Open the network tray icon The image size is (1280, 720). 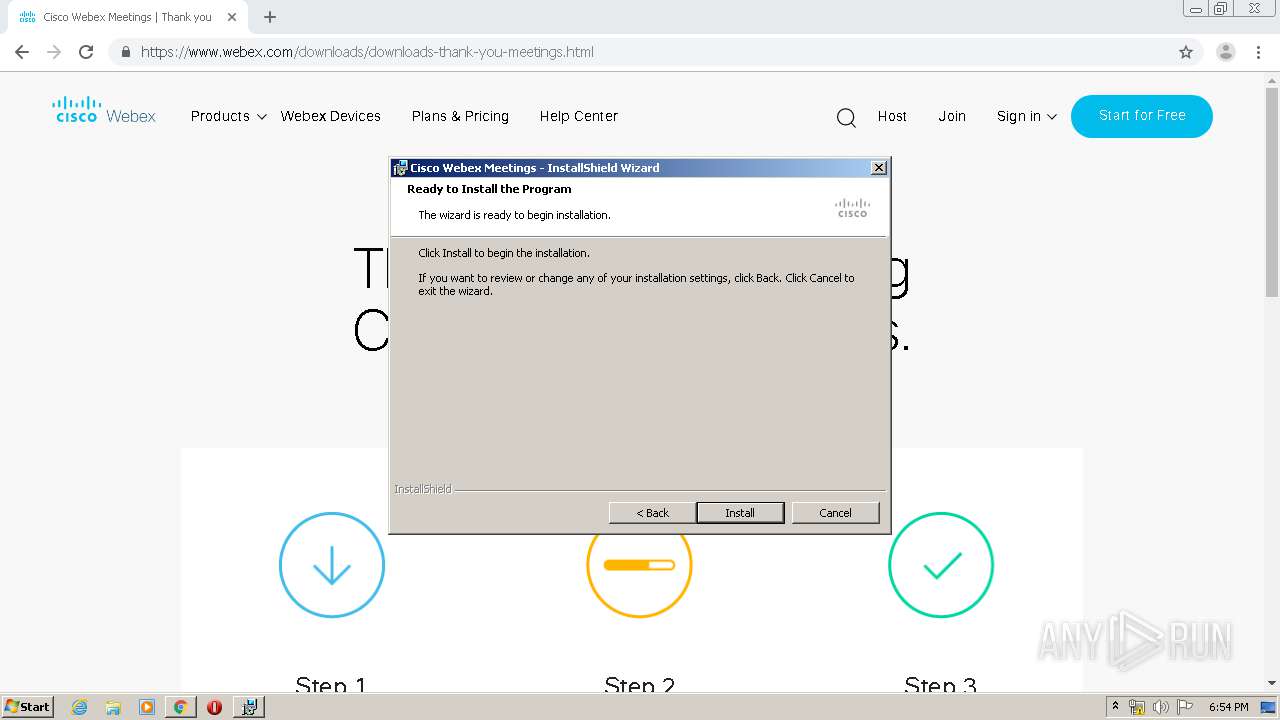1137,707
